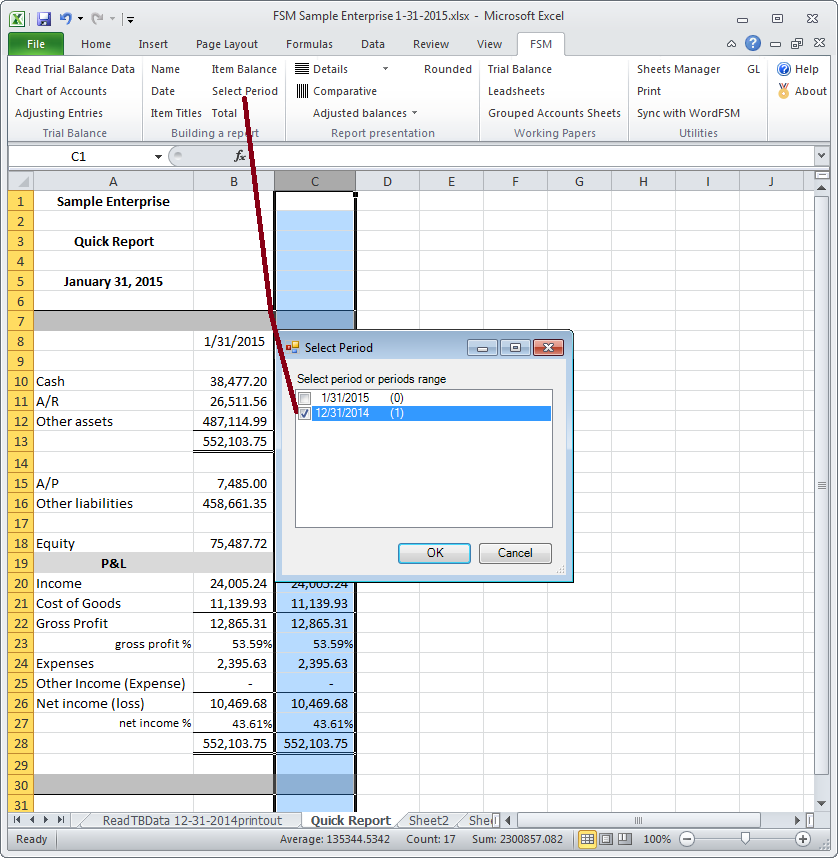
Task: Open the Formulas ribbon tab
Action: coord(309,44)
